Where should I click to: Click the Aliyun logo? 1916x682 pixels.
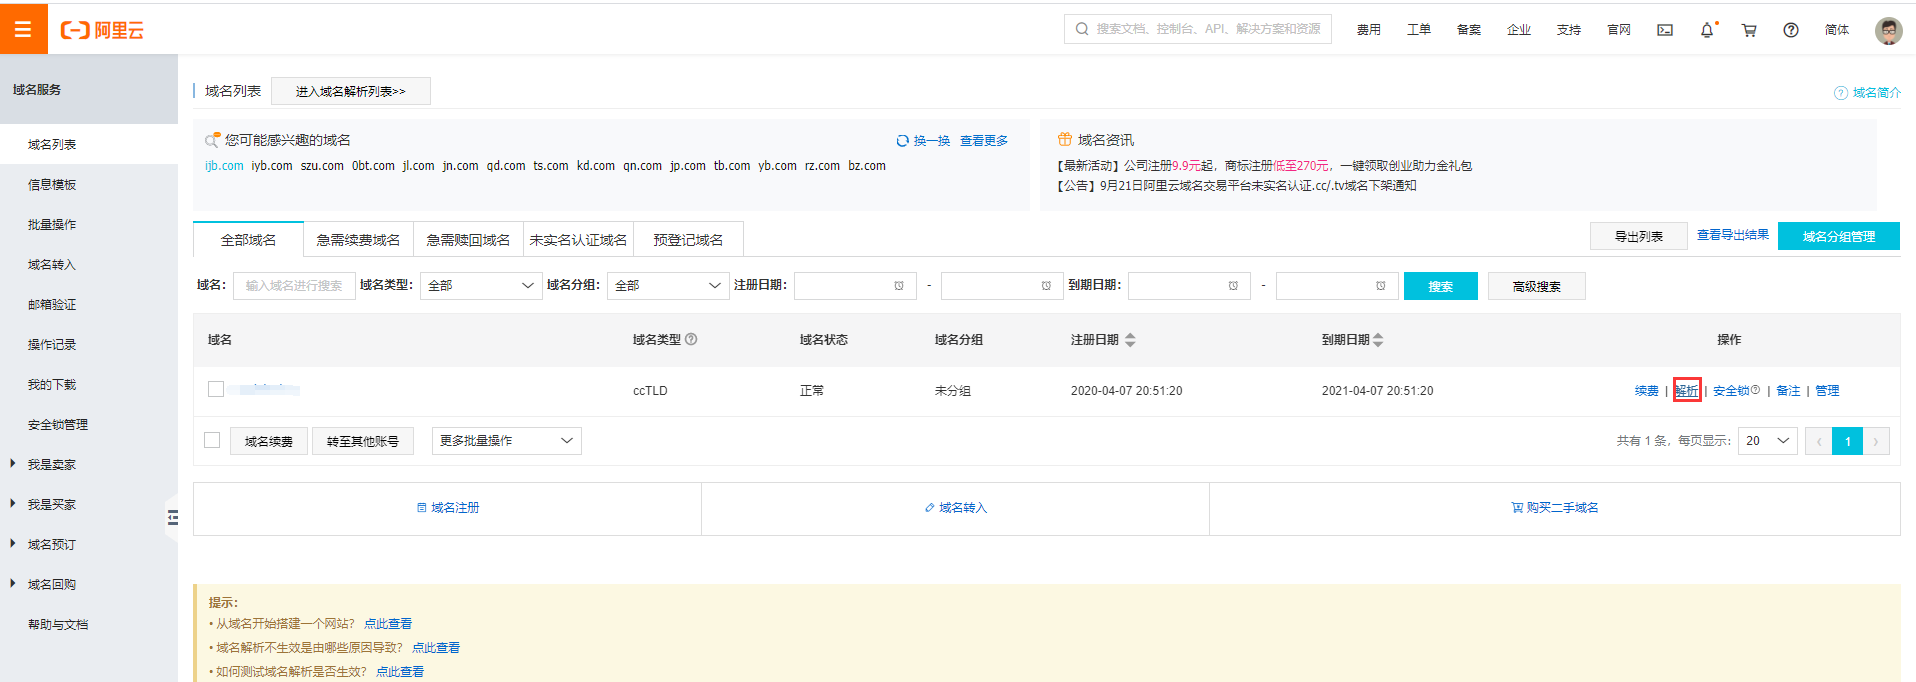(x=102, y=30)
